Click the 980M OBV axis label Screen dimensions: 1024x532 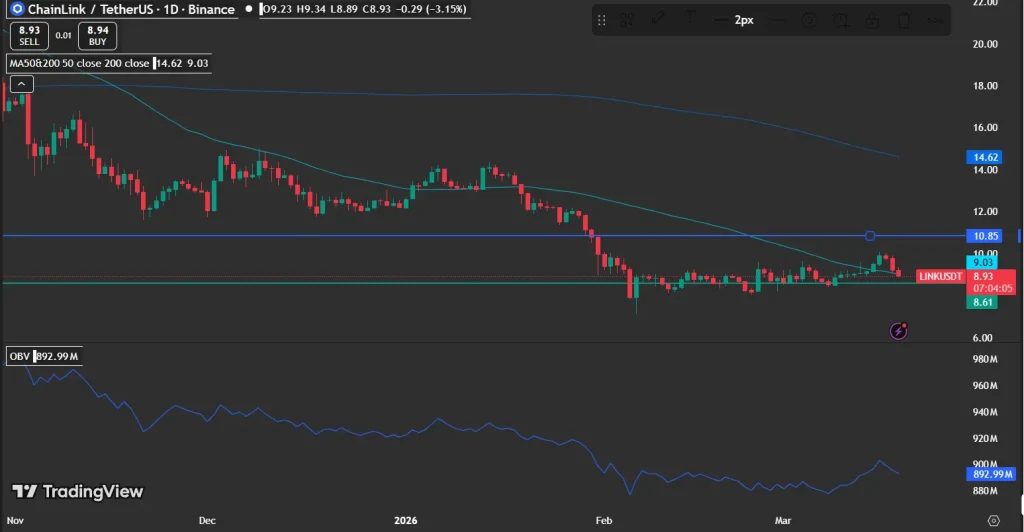click(985, 359)
